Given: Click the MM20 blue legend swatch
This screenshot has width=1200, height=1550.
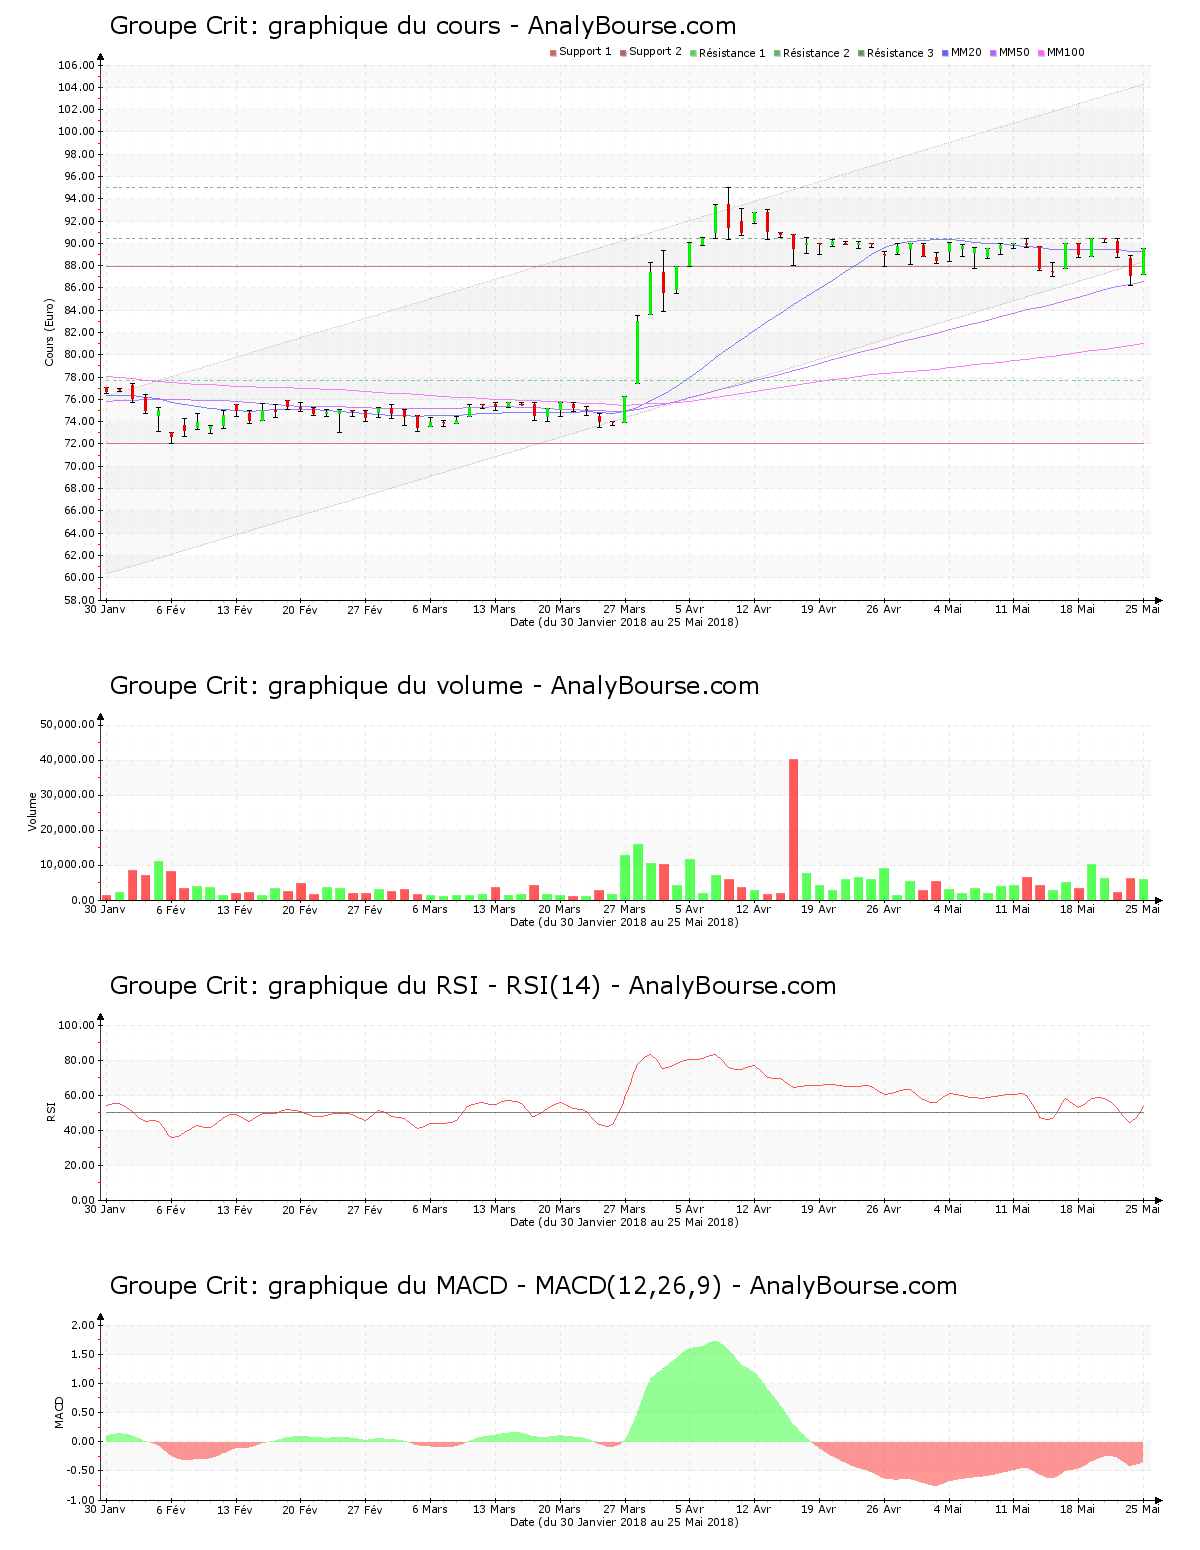Looking at the screenshot, I should point(945,53).
